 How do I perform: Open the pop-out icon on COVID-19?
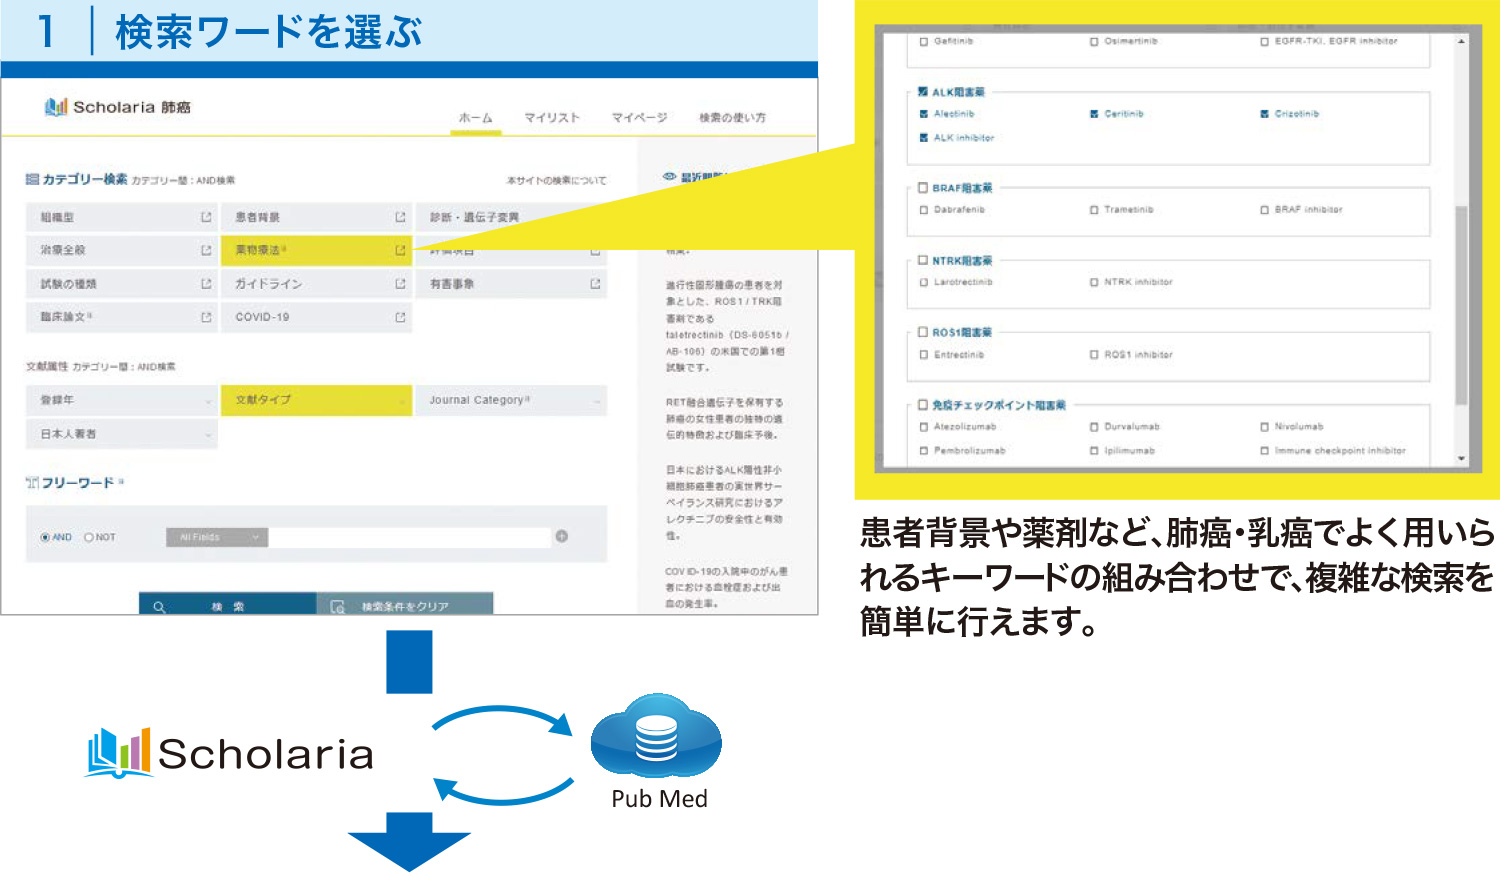pyautogui.click(x=400, y=317)
